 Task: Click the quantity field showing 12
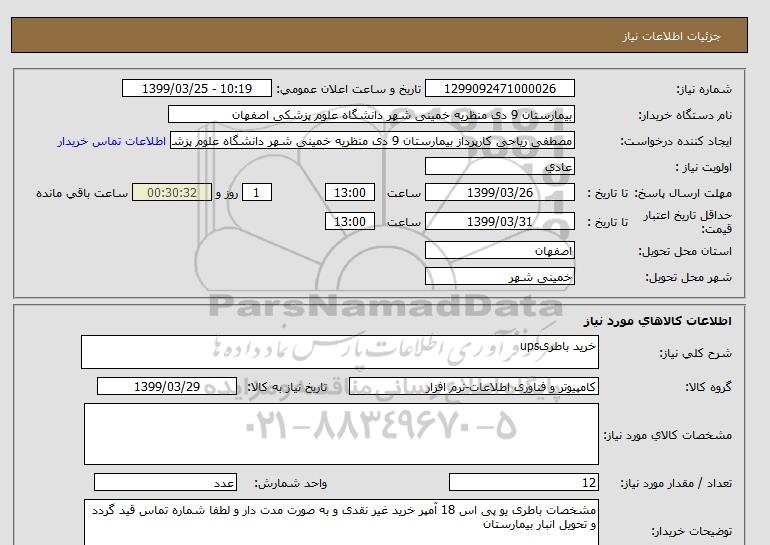click(x=523, y=483)
